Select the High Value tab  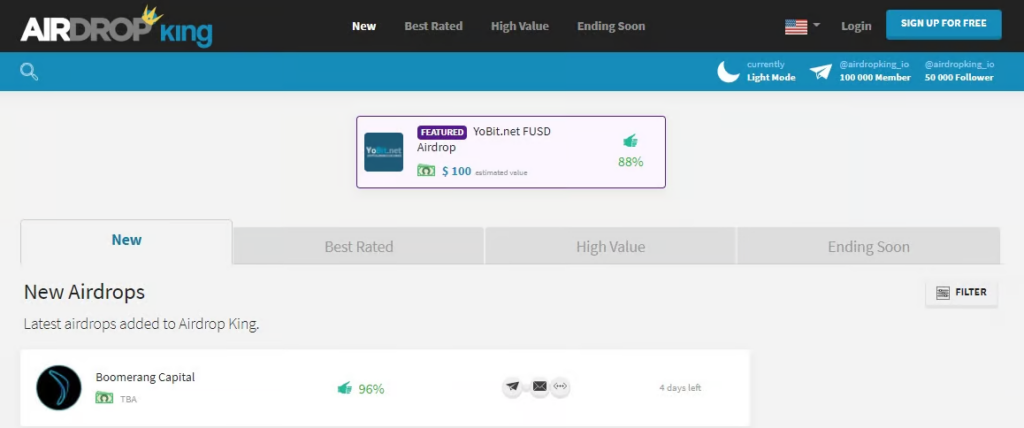tap(610, 246)
